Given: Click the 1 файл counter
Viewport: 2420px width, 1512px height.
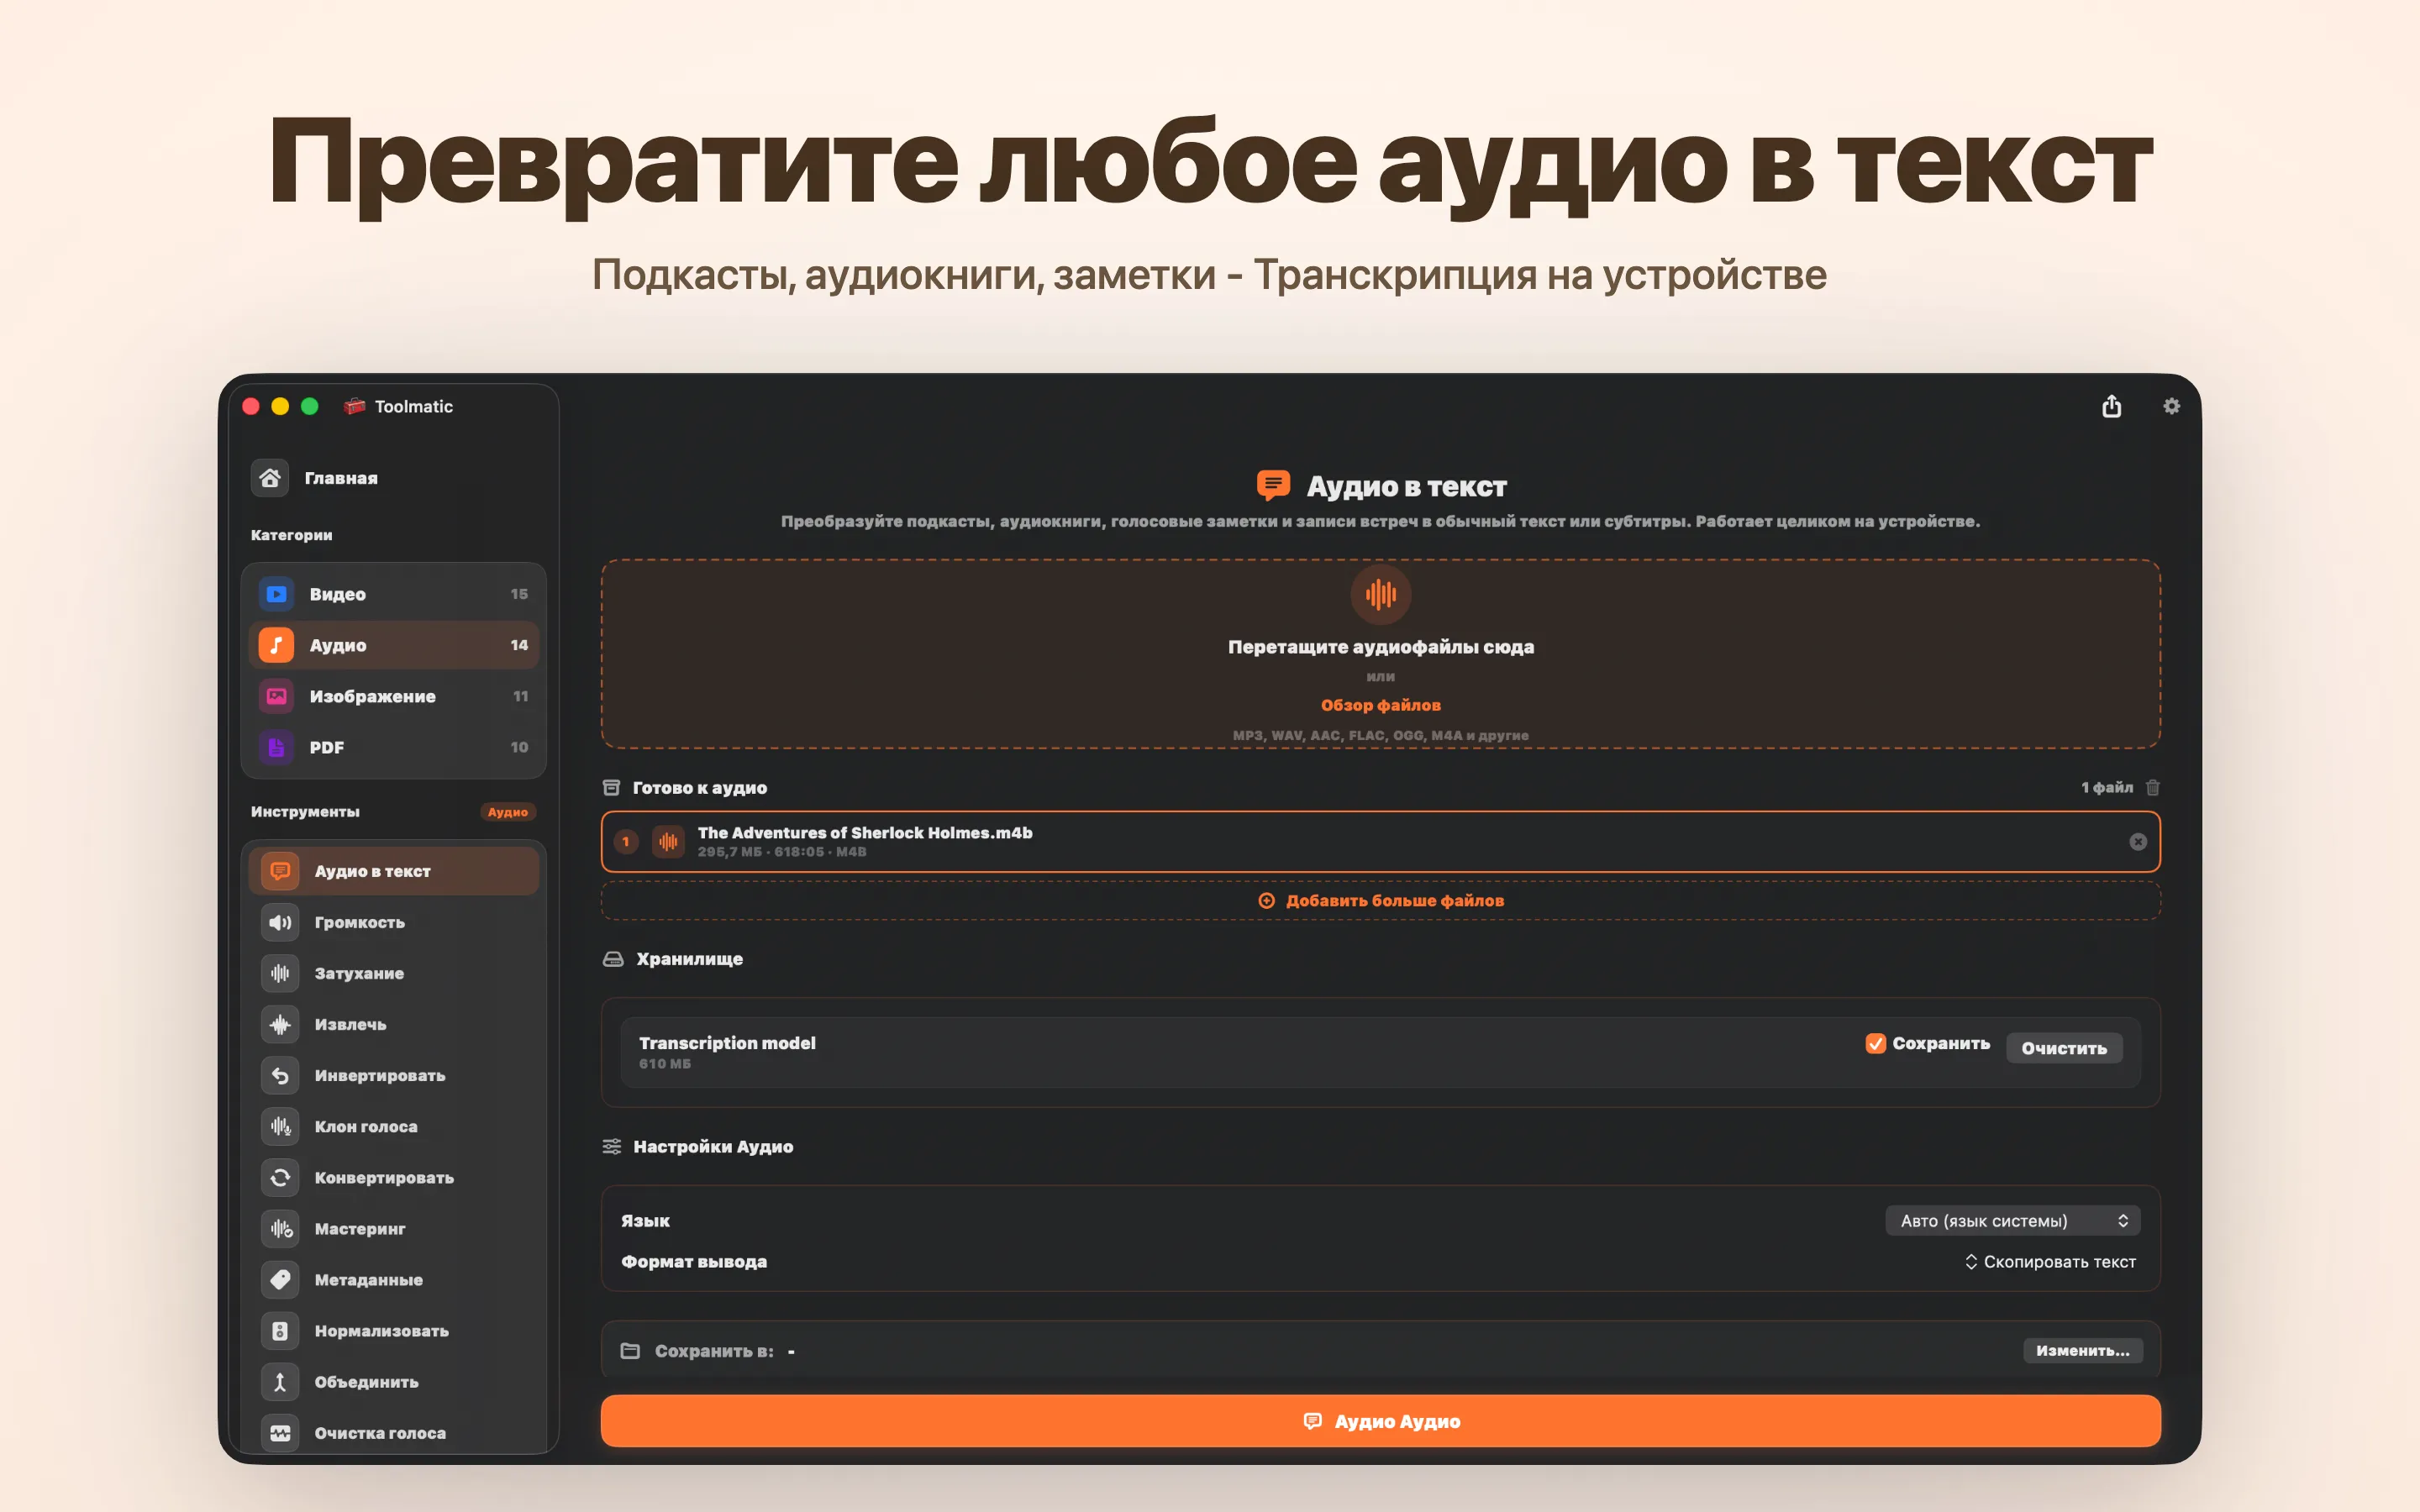Looking at the screenshot, I should [x=2106, y=788].
